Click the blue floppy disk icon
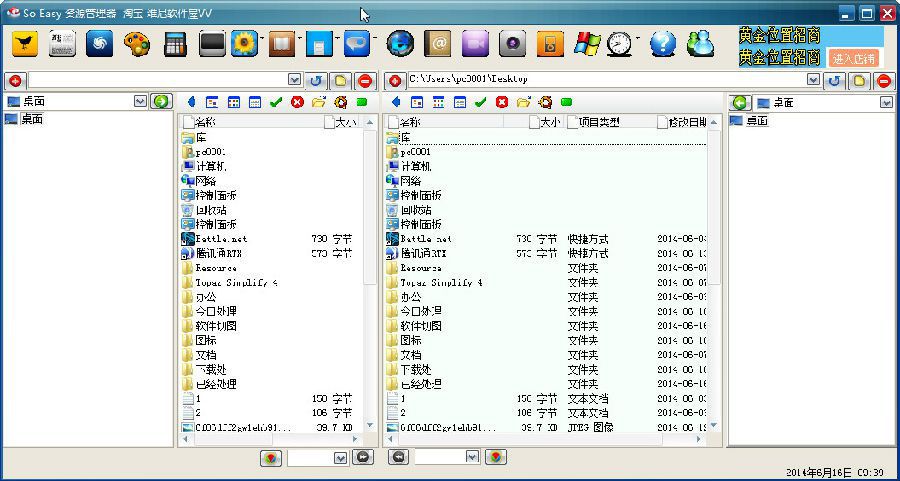 pos(320,44)
